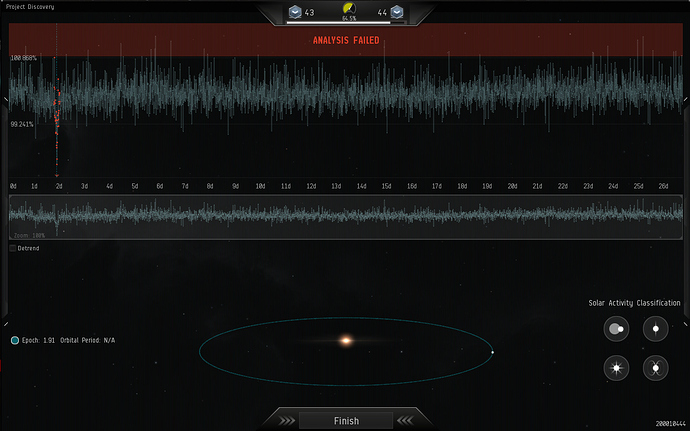Click the 13d time axis label
The image size is (690, 431).
pos(336,186)
